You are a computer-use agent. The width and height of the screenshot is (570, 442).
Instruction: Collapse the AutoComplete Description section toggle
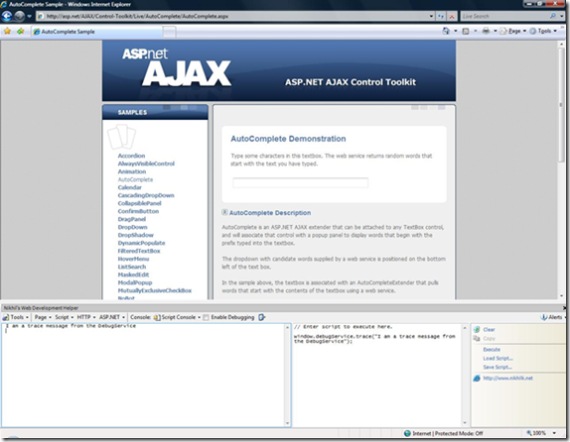[225, 212]
